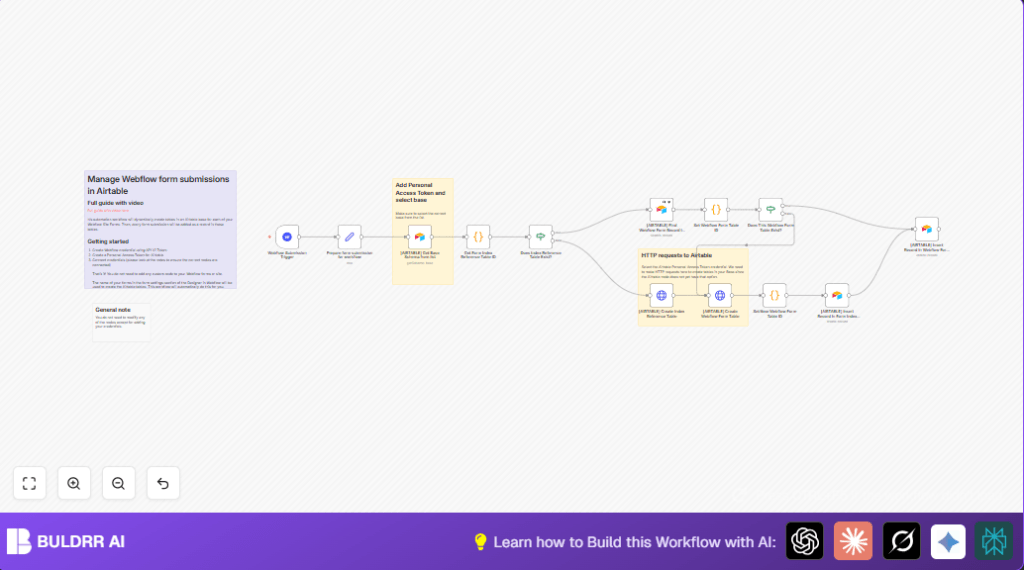The height and width of the screenshot is (570, 1024).
Task: Select the Webflow Submission Trigger node
Action: (x=287, y=237)
